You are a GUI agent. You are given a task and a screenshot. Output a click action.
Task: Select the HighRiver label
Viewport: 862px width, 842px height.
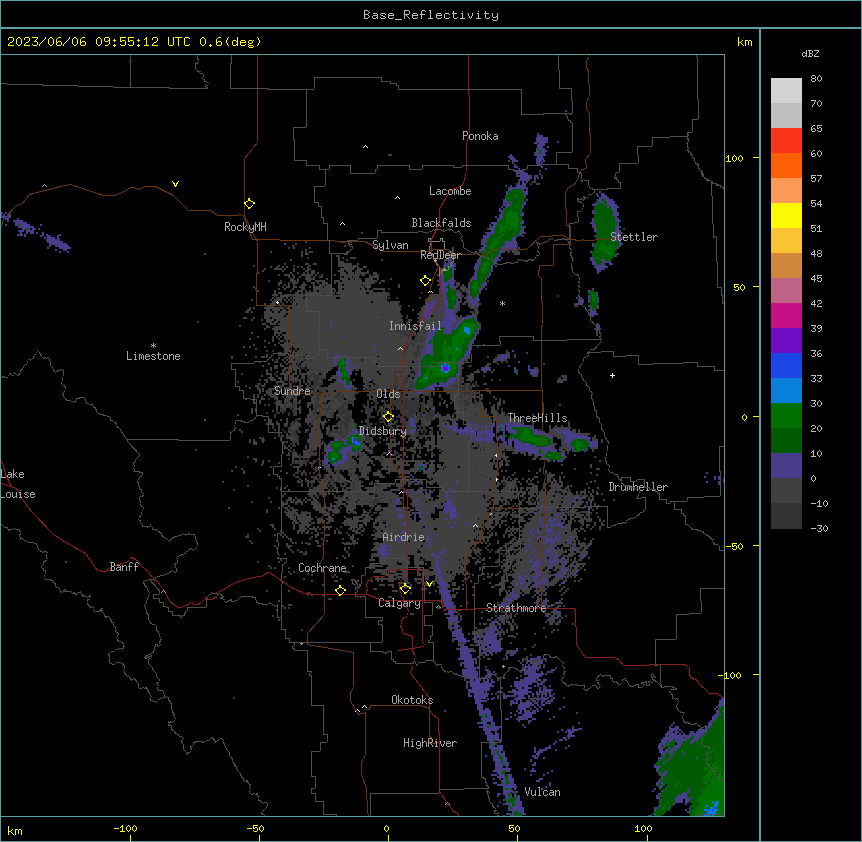(x=430, y=743)
